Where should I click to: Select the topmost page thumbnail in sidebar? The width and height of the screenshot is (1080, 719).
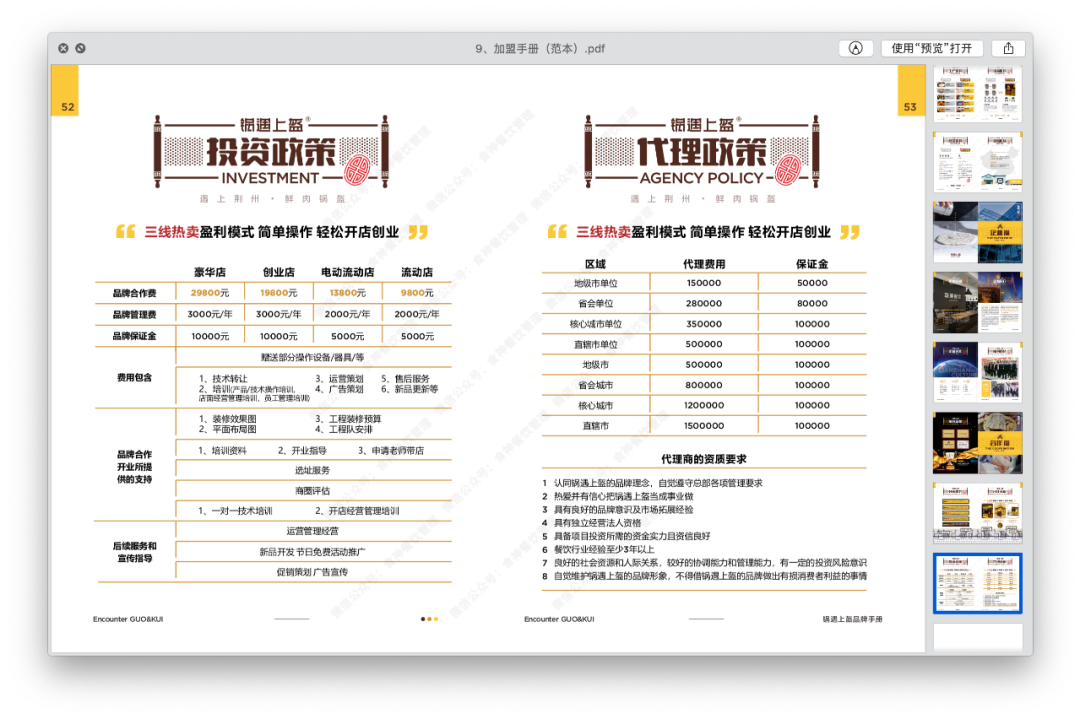pos(977,93)
